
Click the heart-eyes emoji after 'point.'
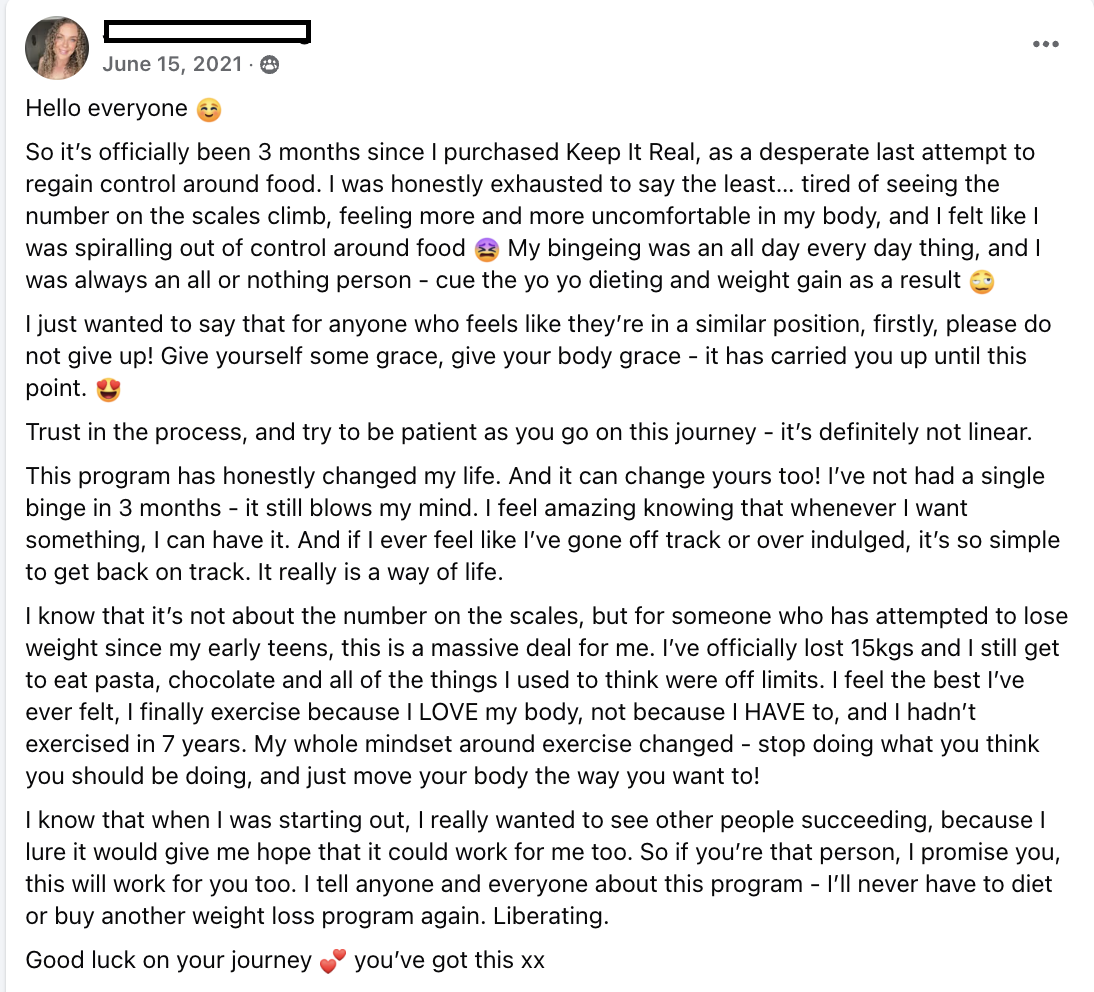click(x=108, y=389)
